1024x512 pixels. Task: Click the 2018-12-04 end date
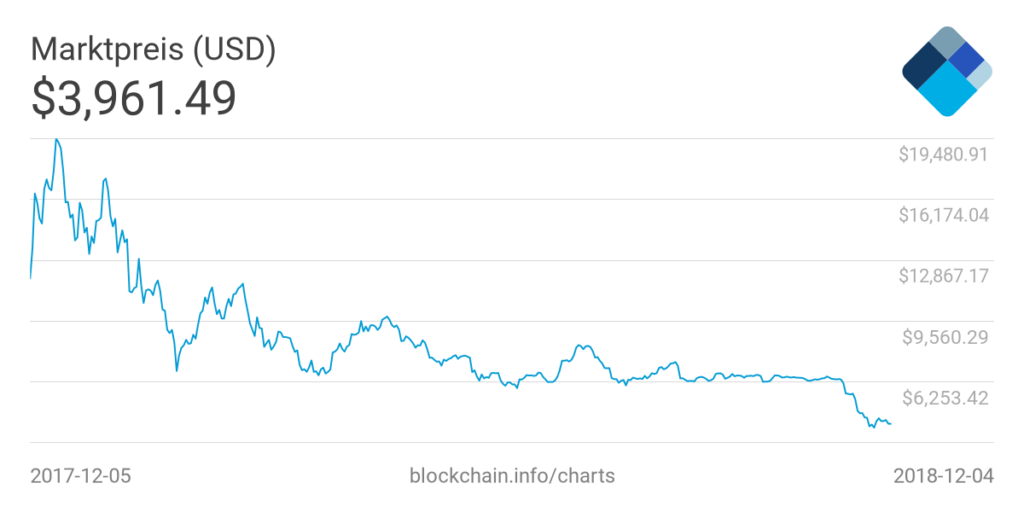(x=943, y=475)
